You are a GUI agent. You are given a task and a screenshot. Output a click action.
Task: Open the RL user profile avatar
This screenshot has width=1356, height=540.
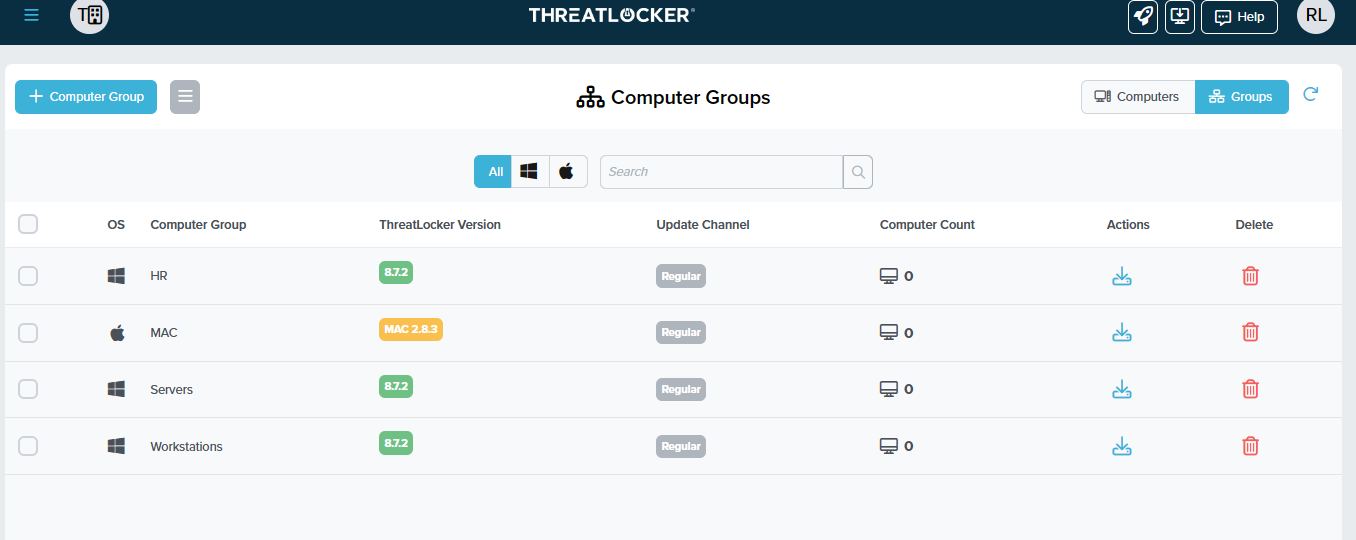[1316, 15]
